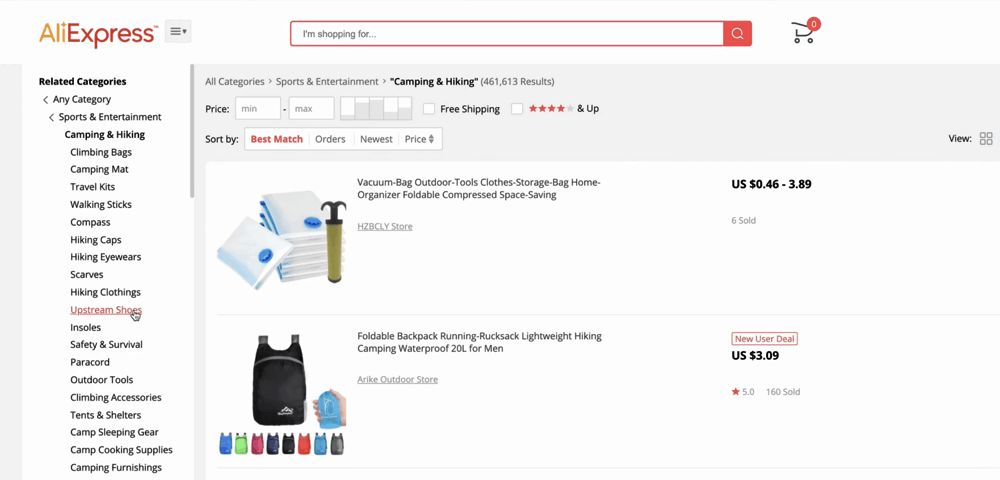Click the price distribution histogram
This screenshot has width=1000, height=480.
click(x=376, y=108)
